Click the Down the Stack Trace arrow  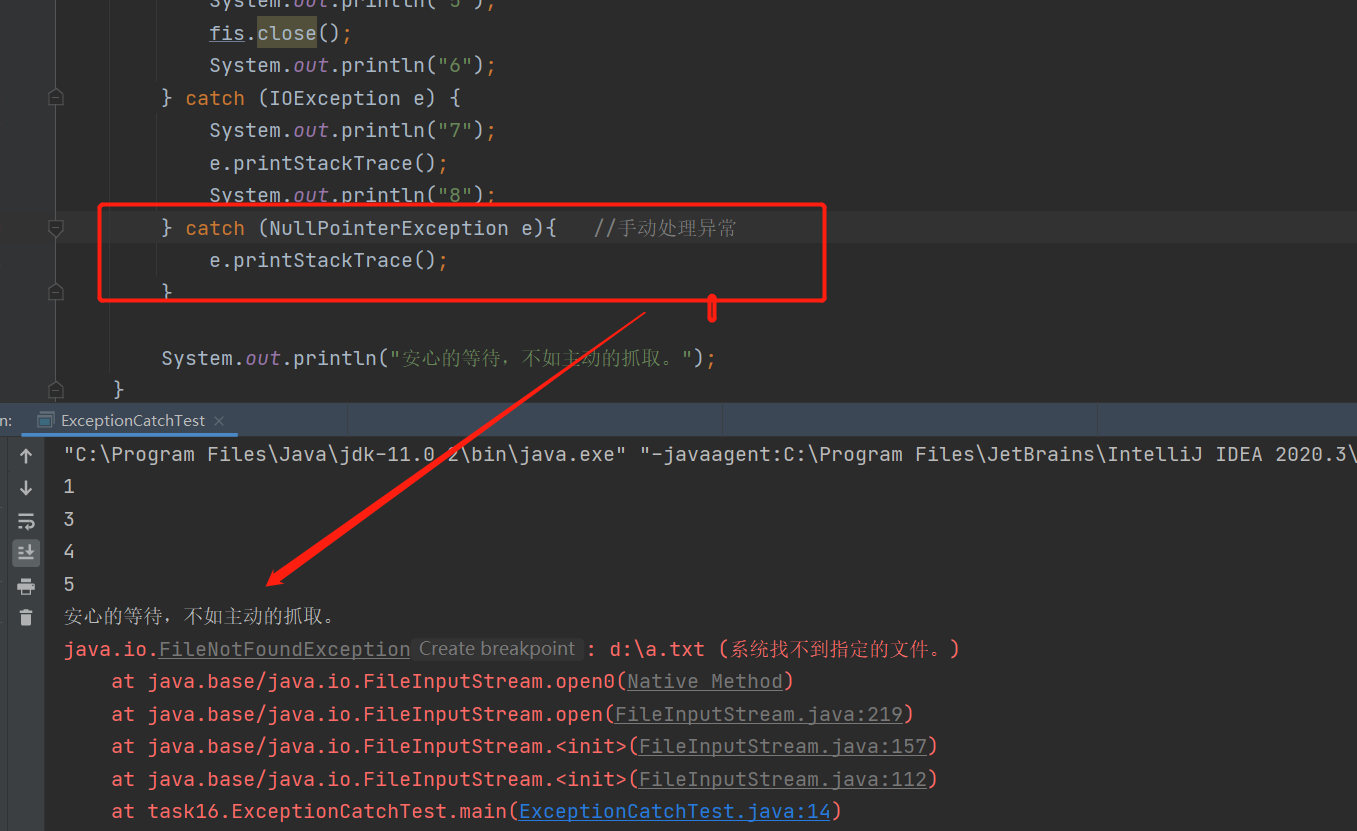pyautogui.click(x=26, y=488)
